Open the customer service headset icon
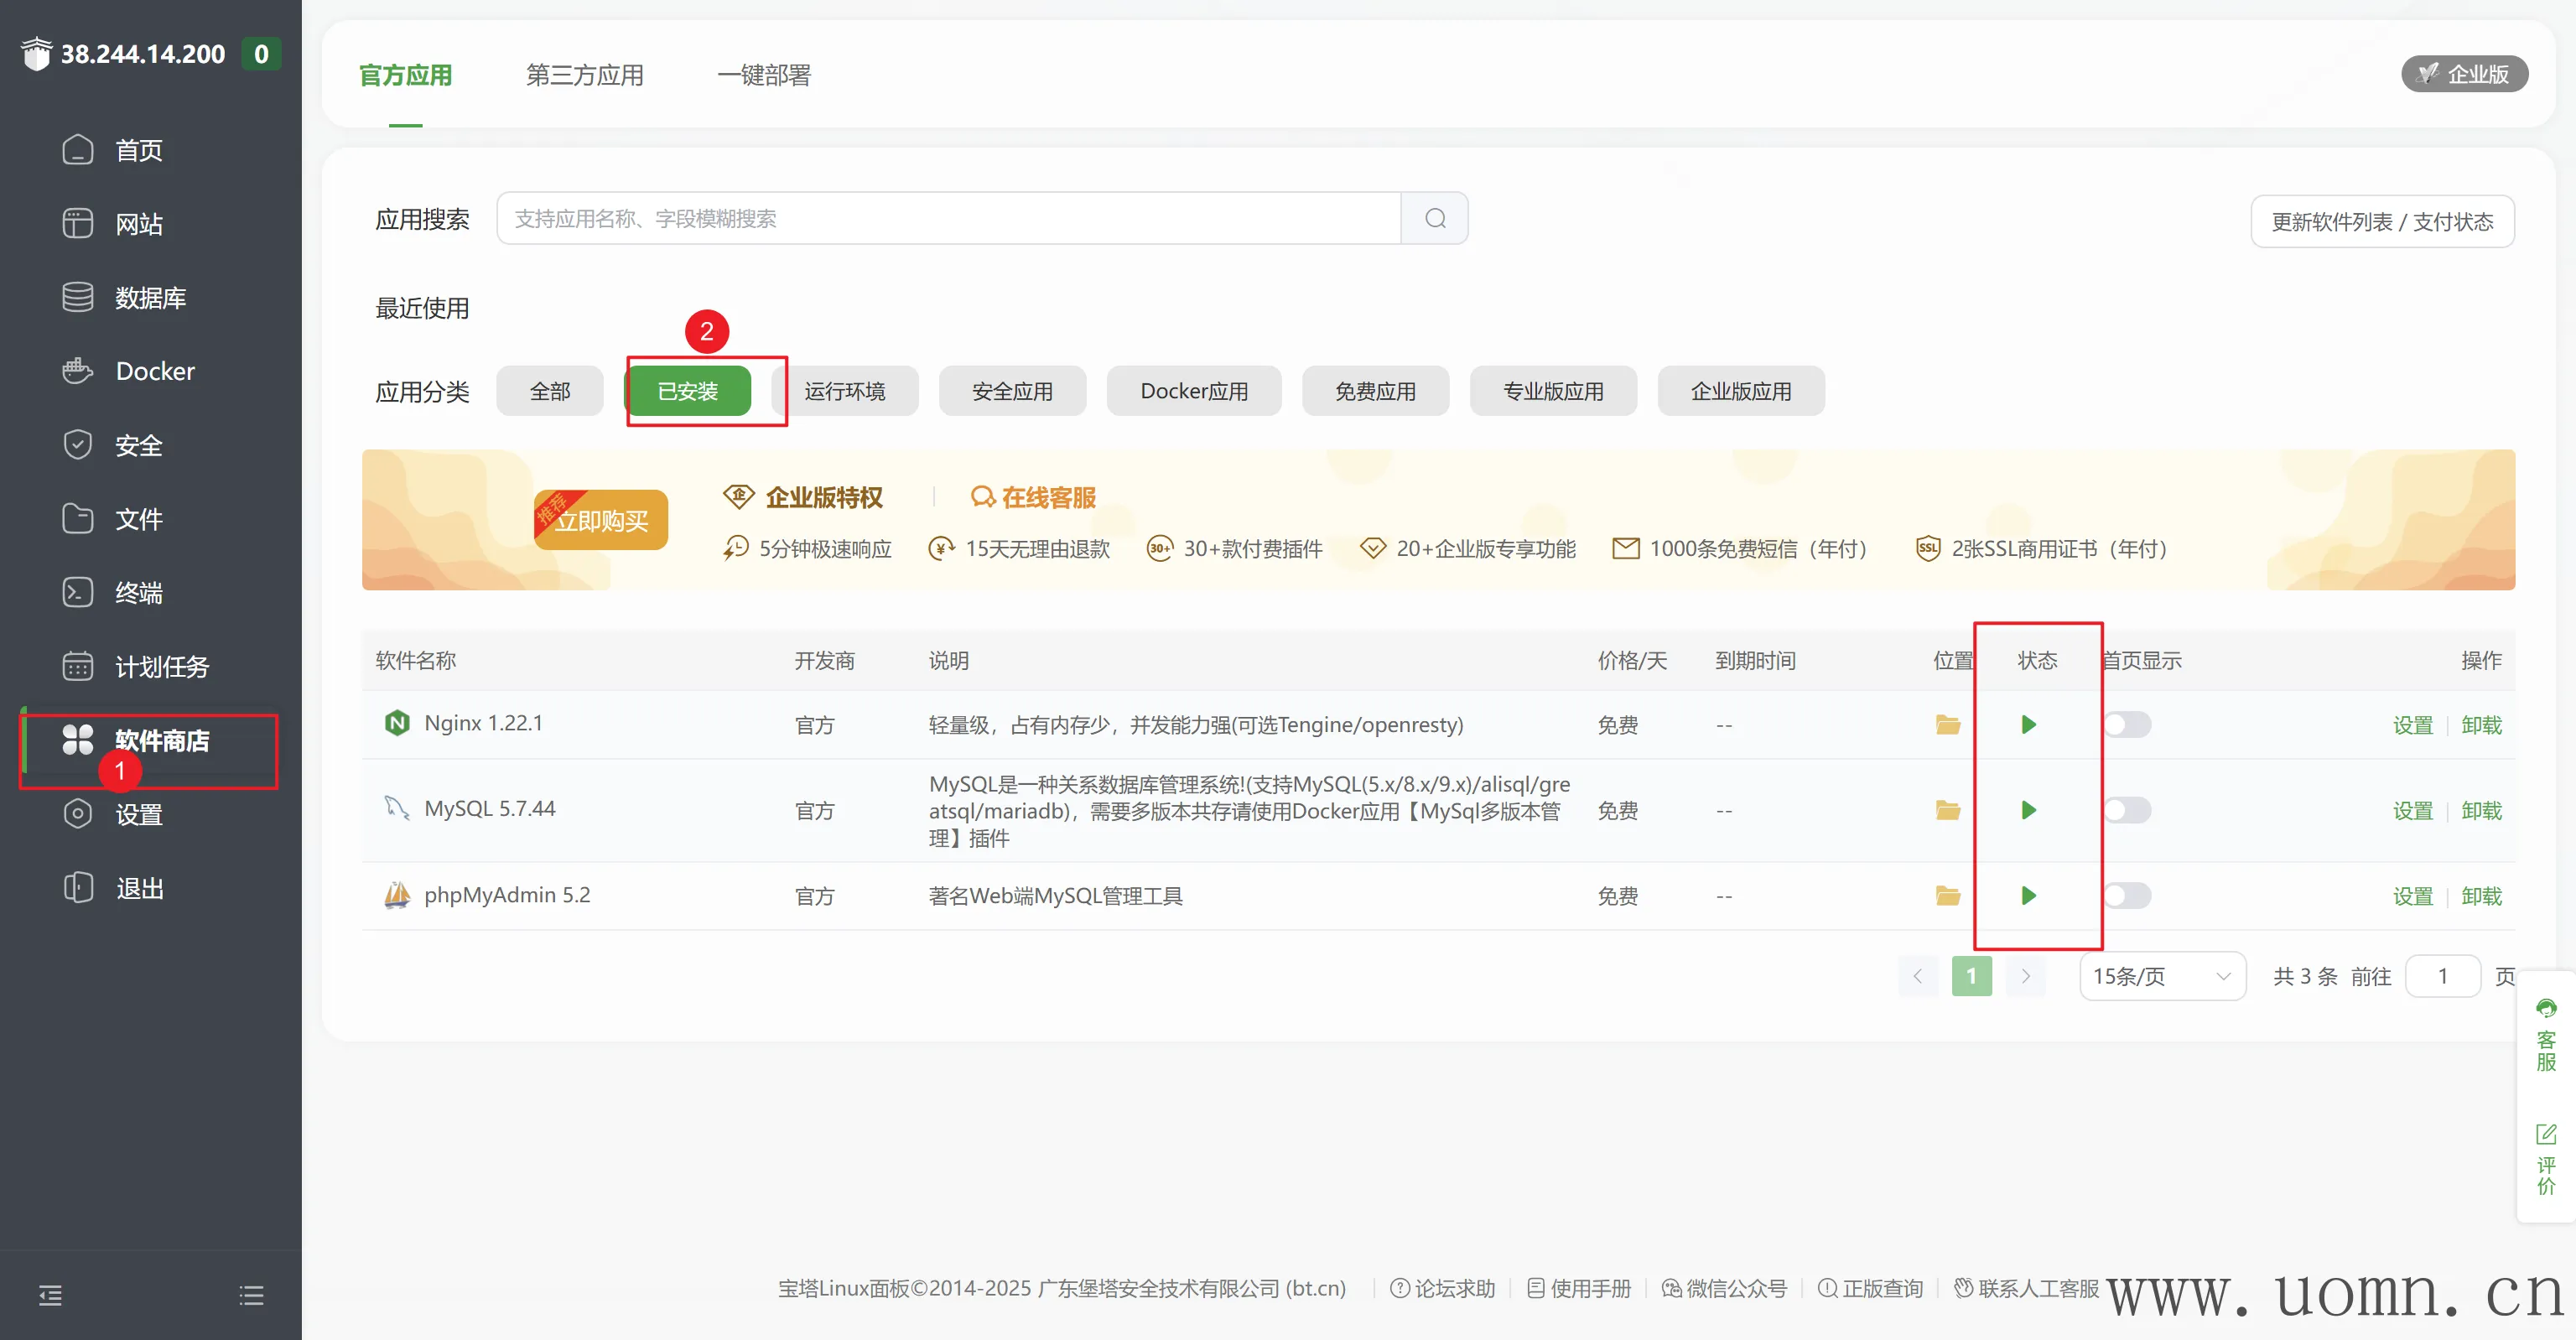Image resolution: width=2576 pixels, height=1340 pixels. tap(2546, 1008)
